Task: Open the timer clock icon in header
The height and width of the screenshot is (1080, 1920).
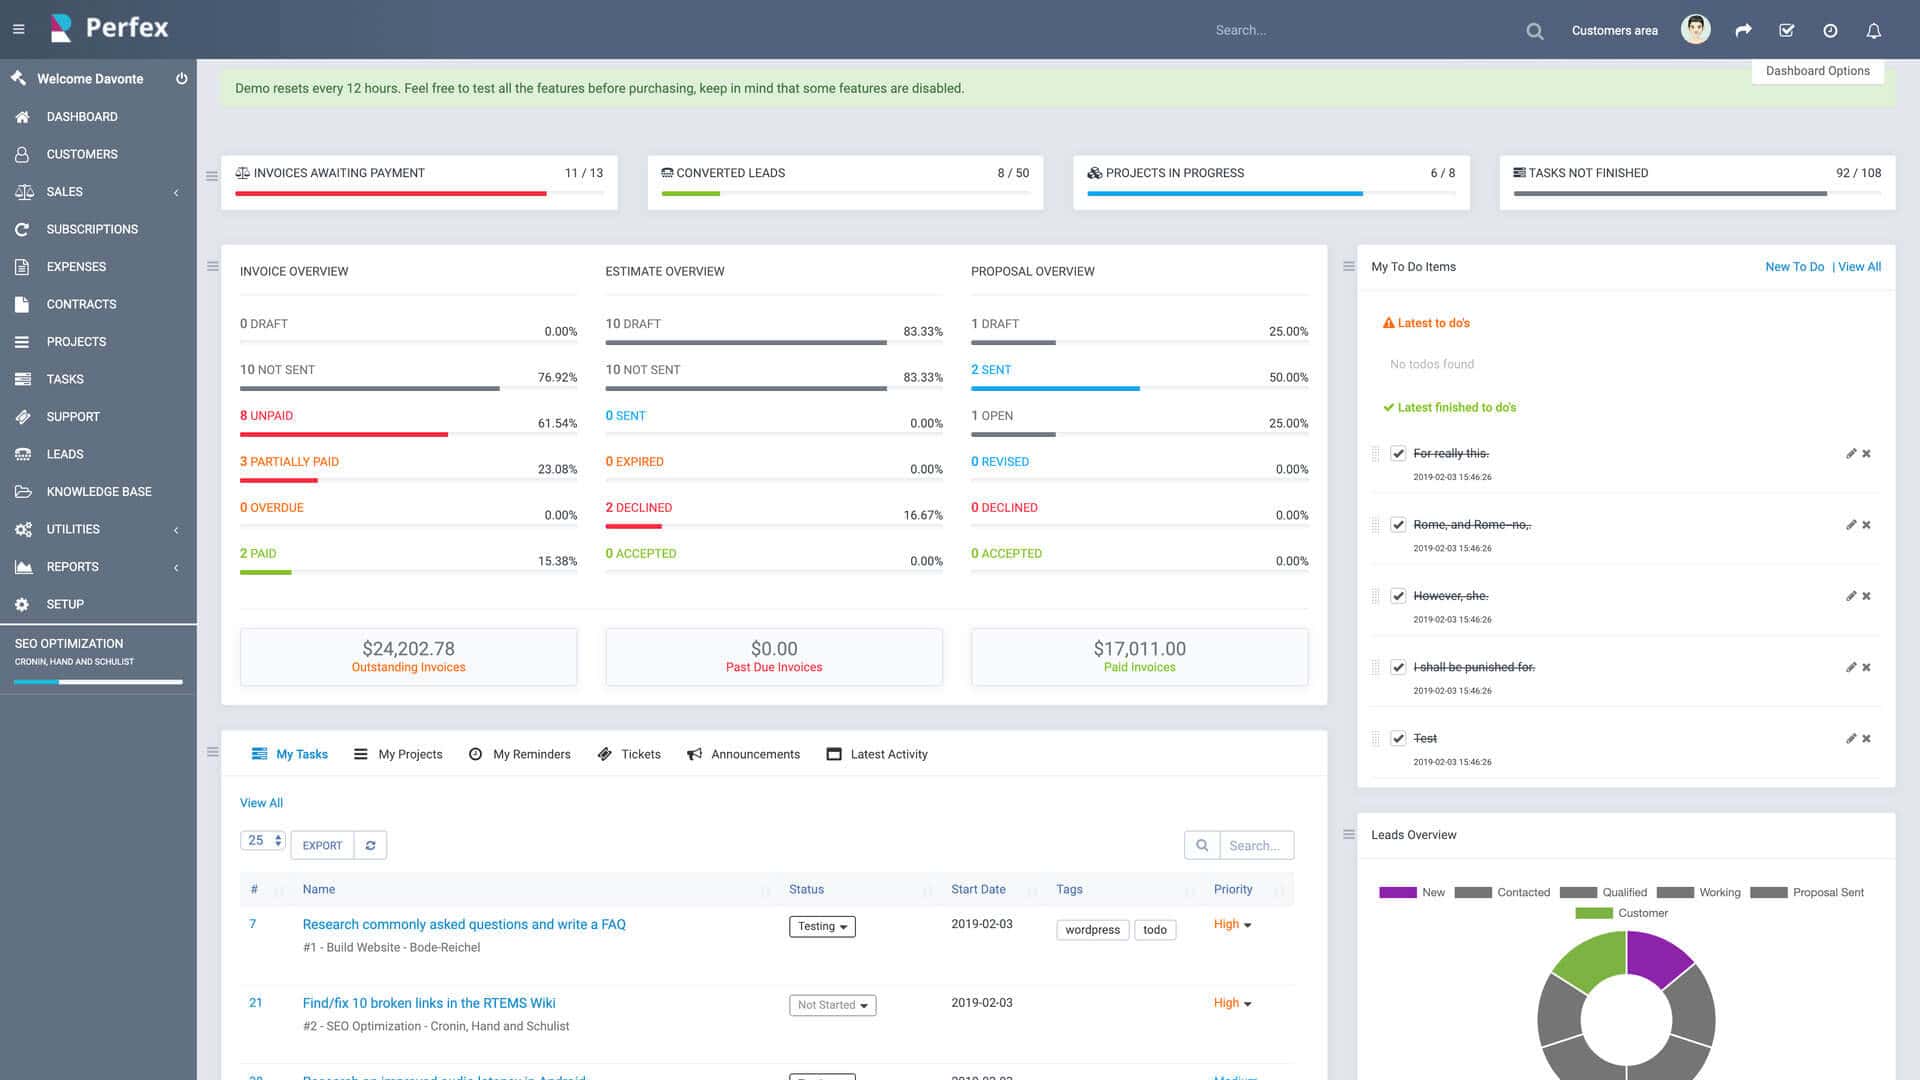Action: point(1830,30)
